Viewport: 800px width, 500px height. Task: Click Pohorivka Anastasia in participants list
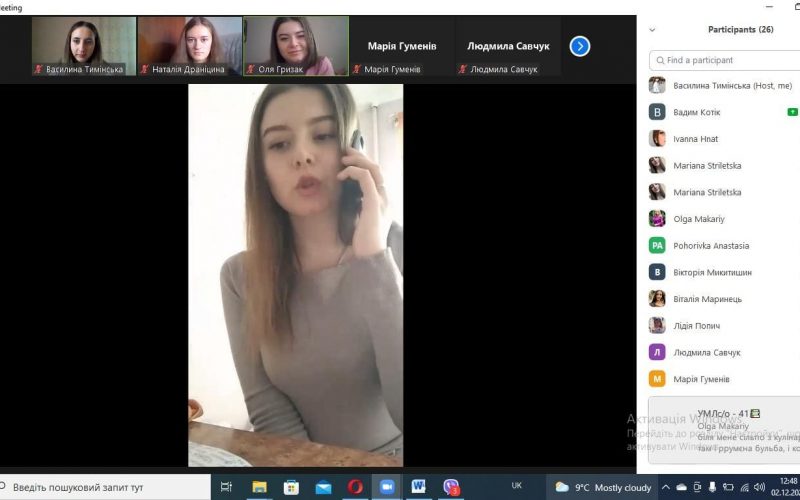pos(711,246)
